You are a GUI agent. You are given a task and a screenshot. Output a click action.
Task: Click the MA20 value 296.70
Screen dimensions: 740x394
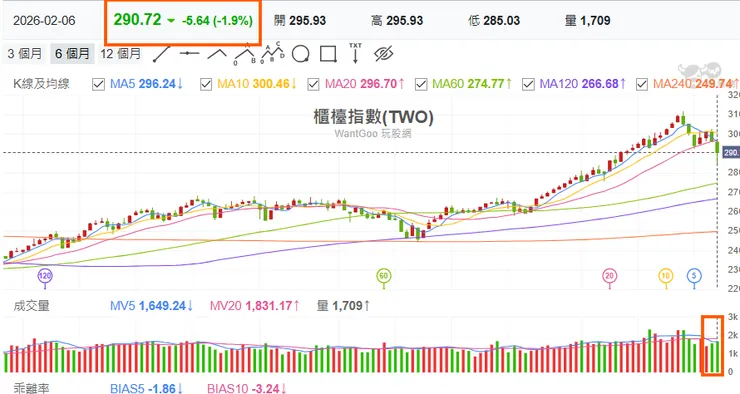378,84
